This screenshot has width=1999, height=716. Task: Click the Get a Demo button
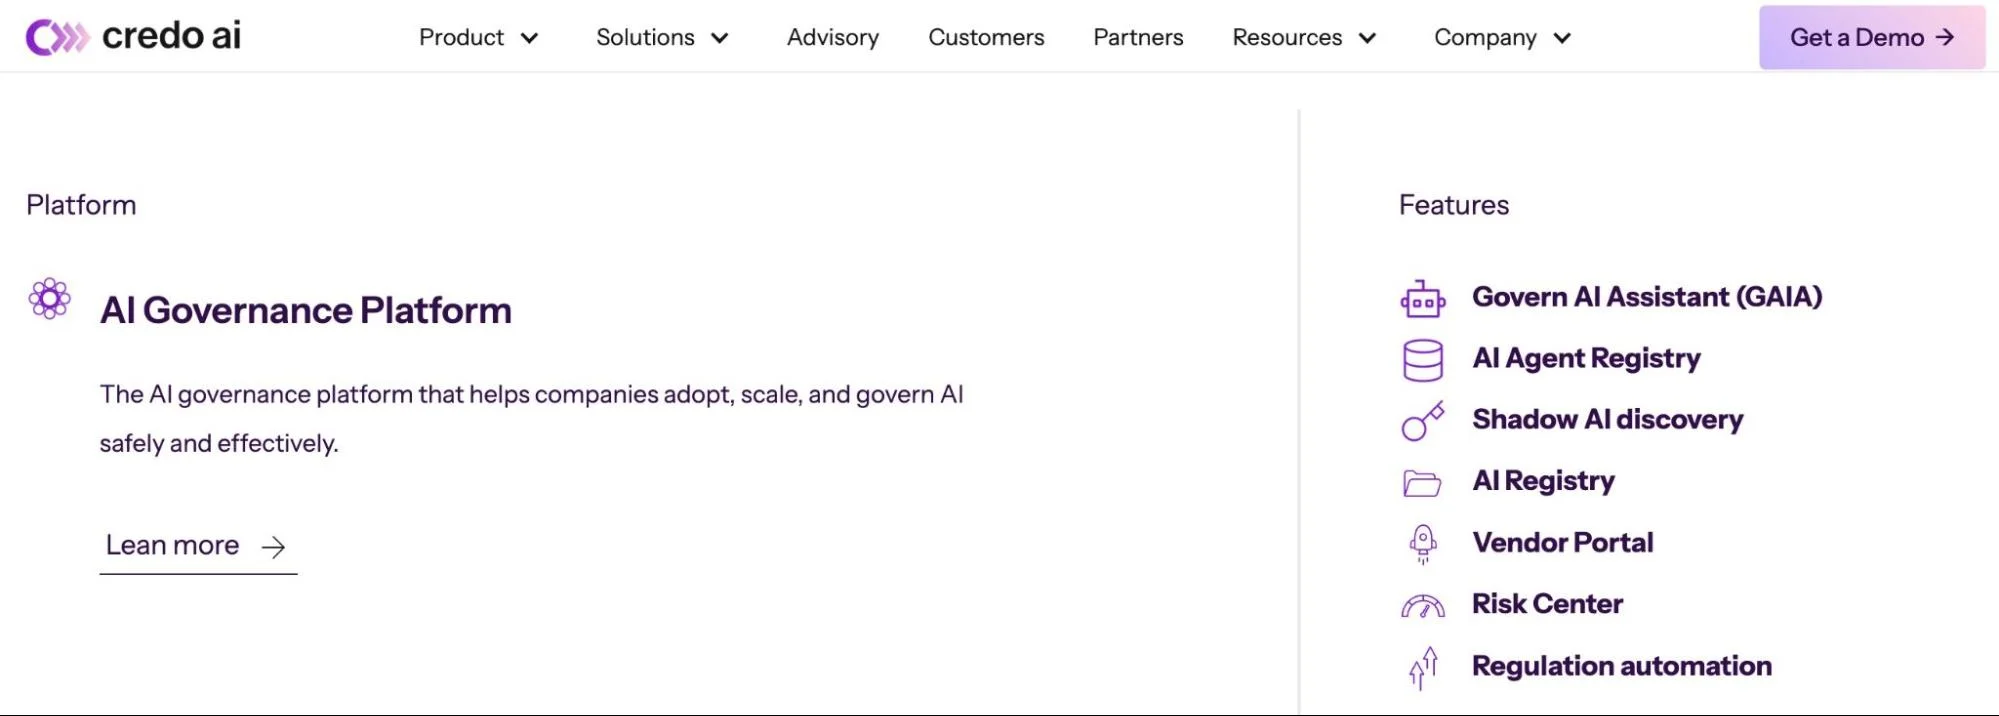coord(1872,37)
